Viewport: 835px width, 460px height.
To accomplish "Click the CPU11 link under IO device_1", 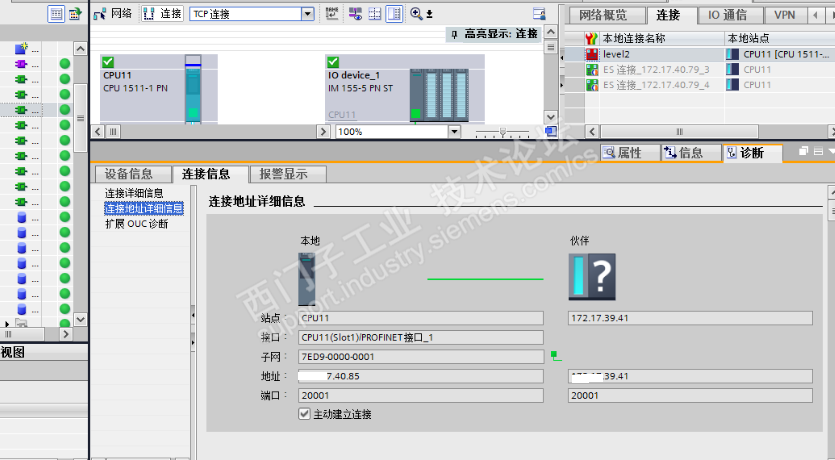I will 342,114.
